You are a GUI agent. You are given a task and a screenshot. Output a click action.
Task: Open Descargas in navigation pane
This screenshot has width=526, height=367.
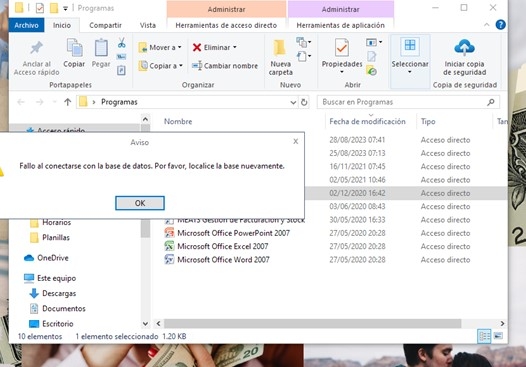pos(59,294)
